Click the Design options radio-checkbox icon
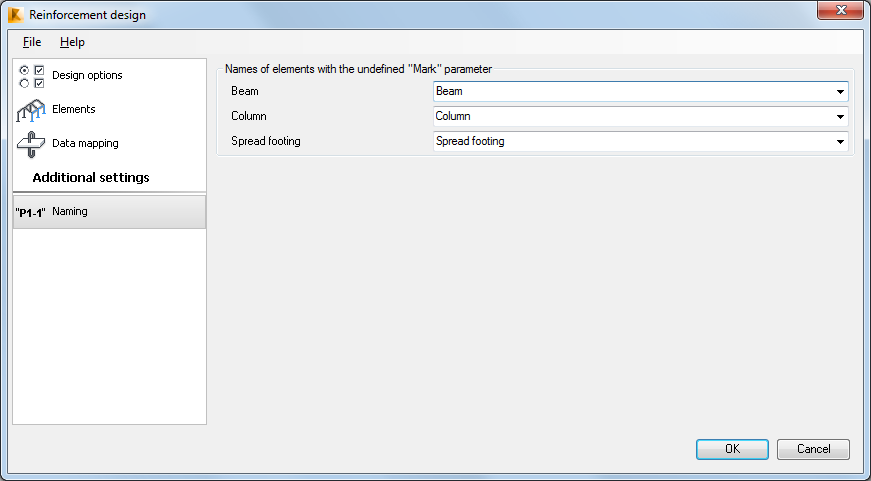The height and width of the screenshot is (481, 871). click(x=32, y=76)
